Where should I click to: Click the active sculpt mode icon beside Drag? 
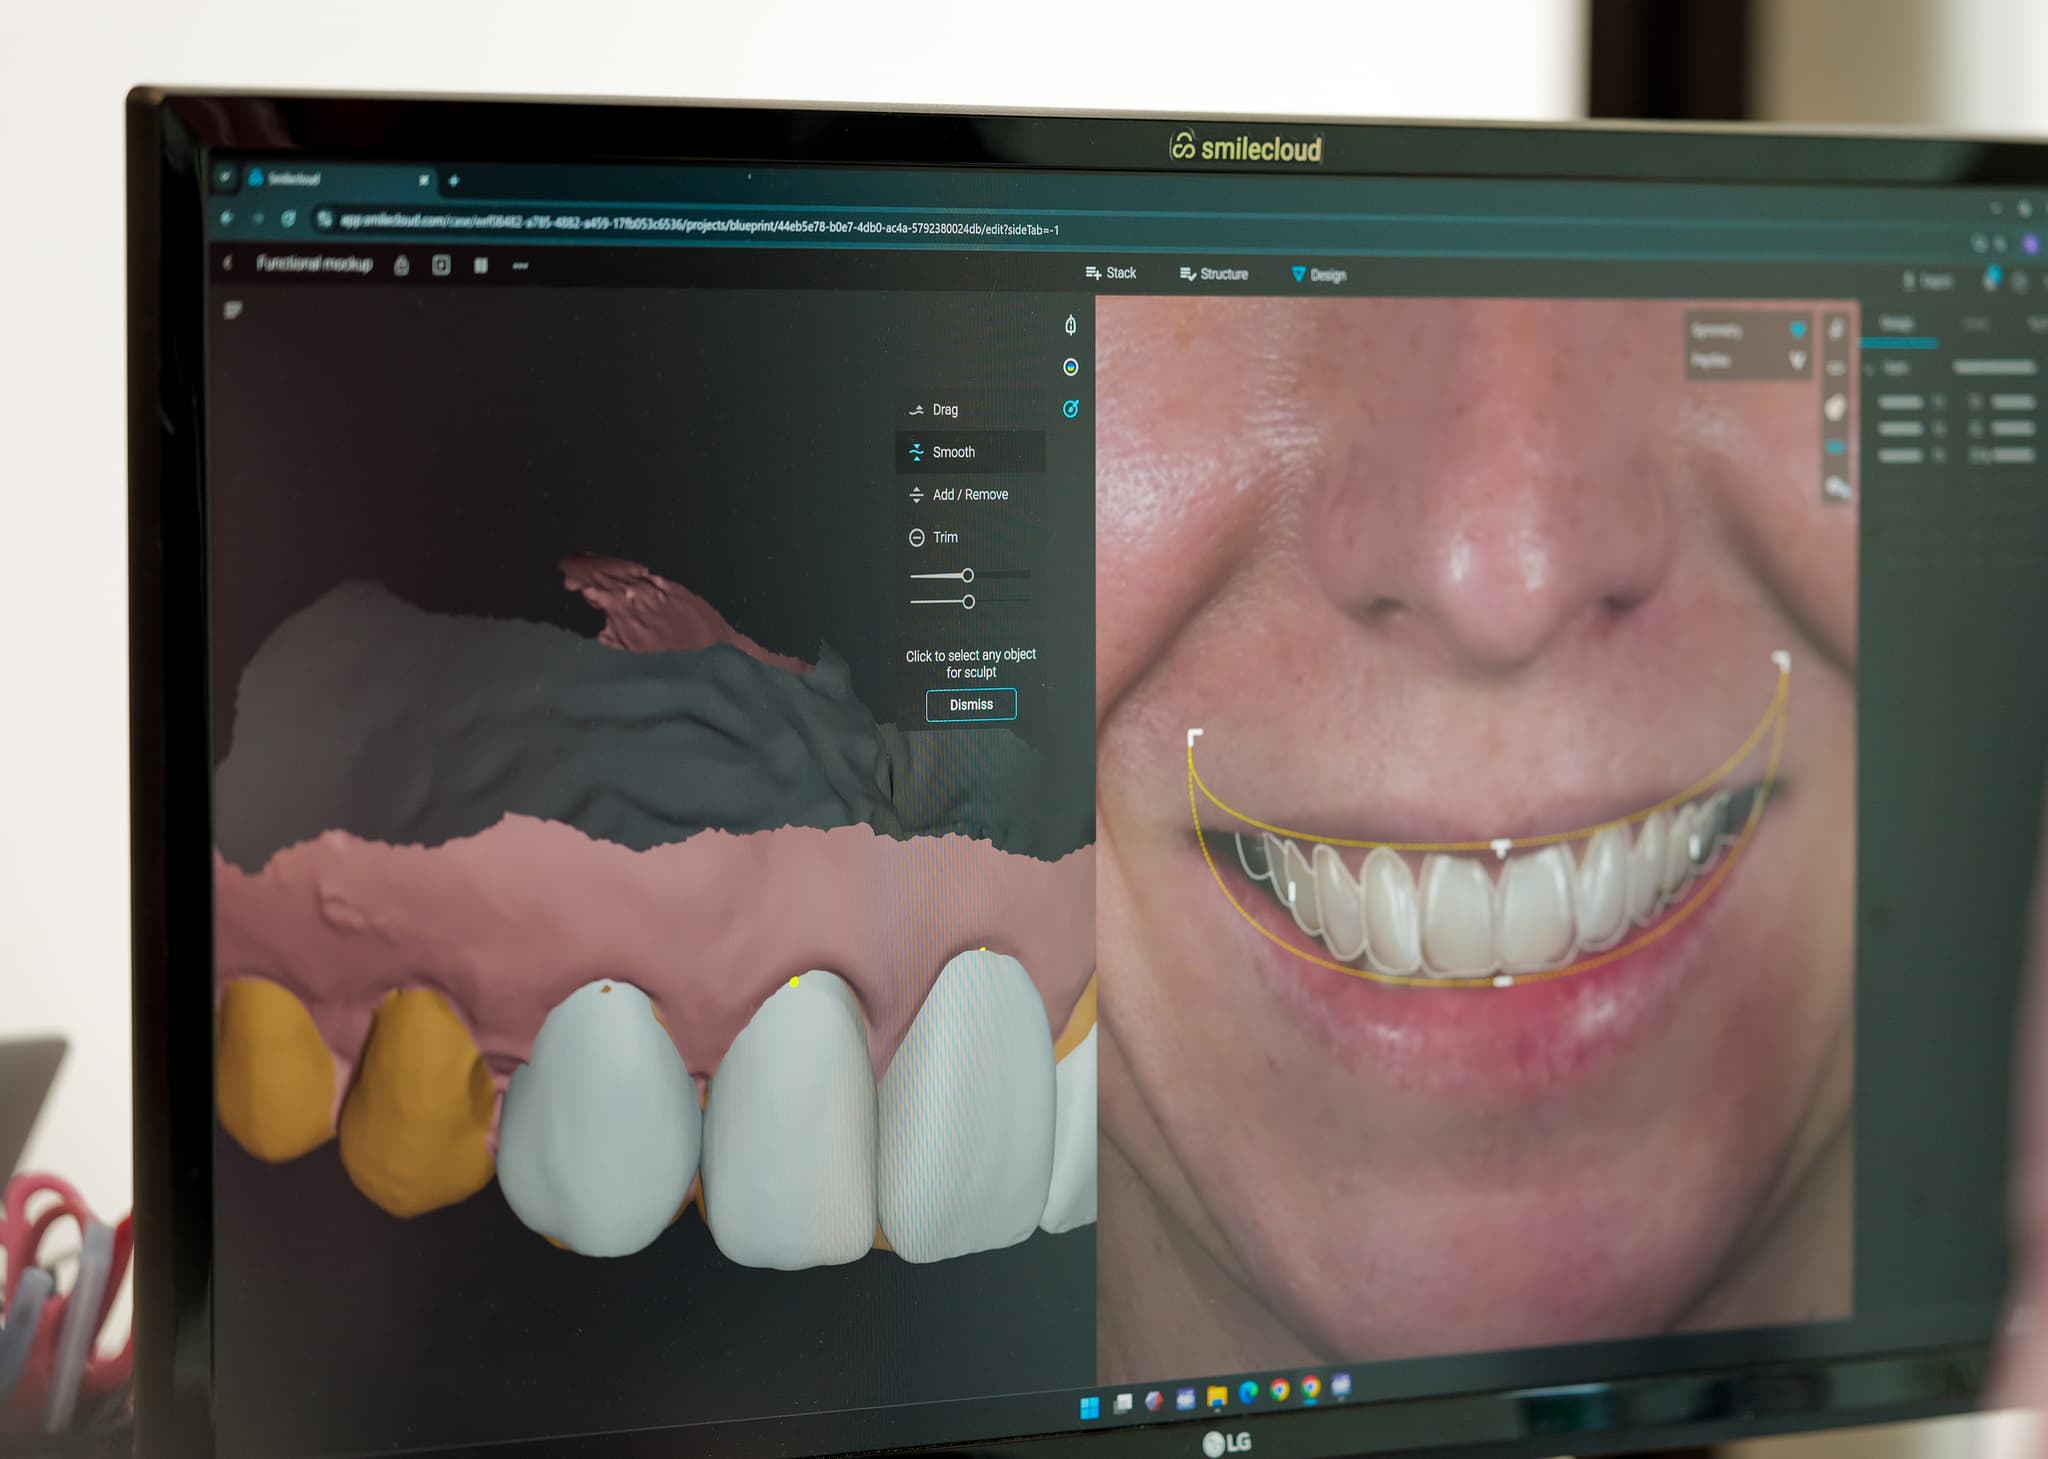(1070, 409)
